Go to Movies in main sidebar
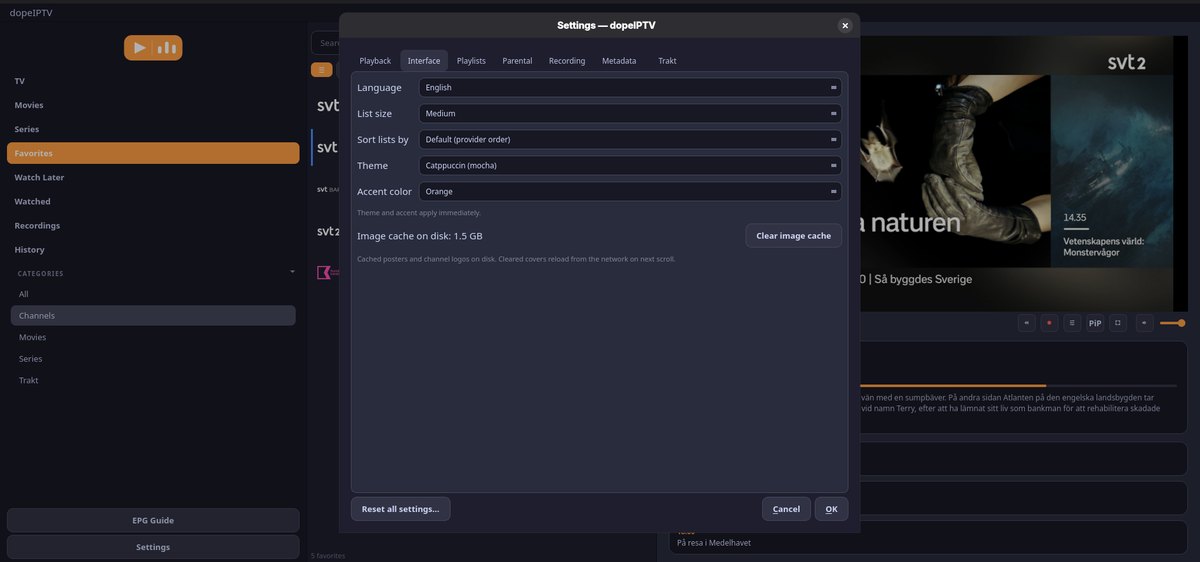Viewport: 1200px width, 562px height. (x=153, y=105)
